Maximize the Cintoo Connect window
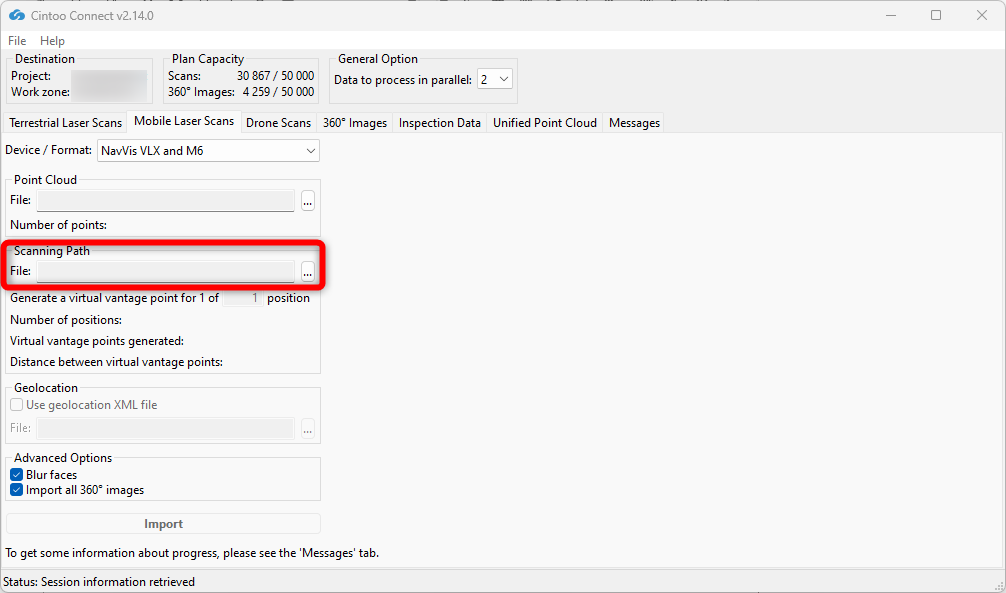This screenshot has width=1006, height=593. point(936,15)
